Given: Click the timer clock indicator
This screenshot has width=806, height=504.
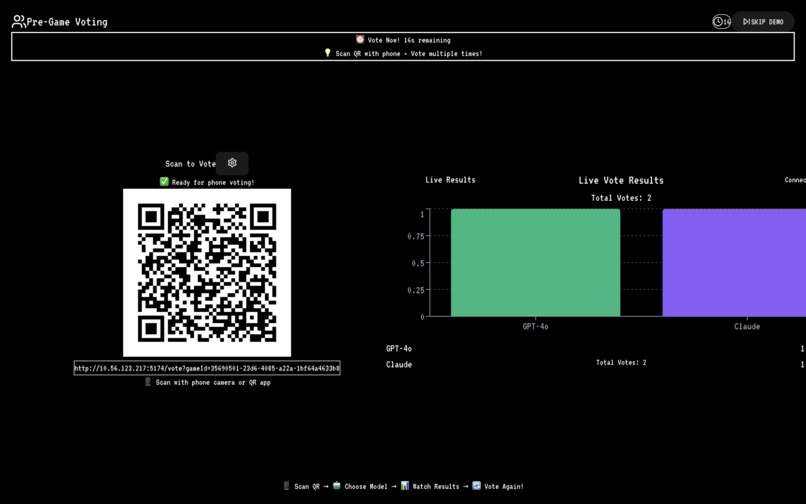Looking at the screenshot, I should [x=721, y=22].
